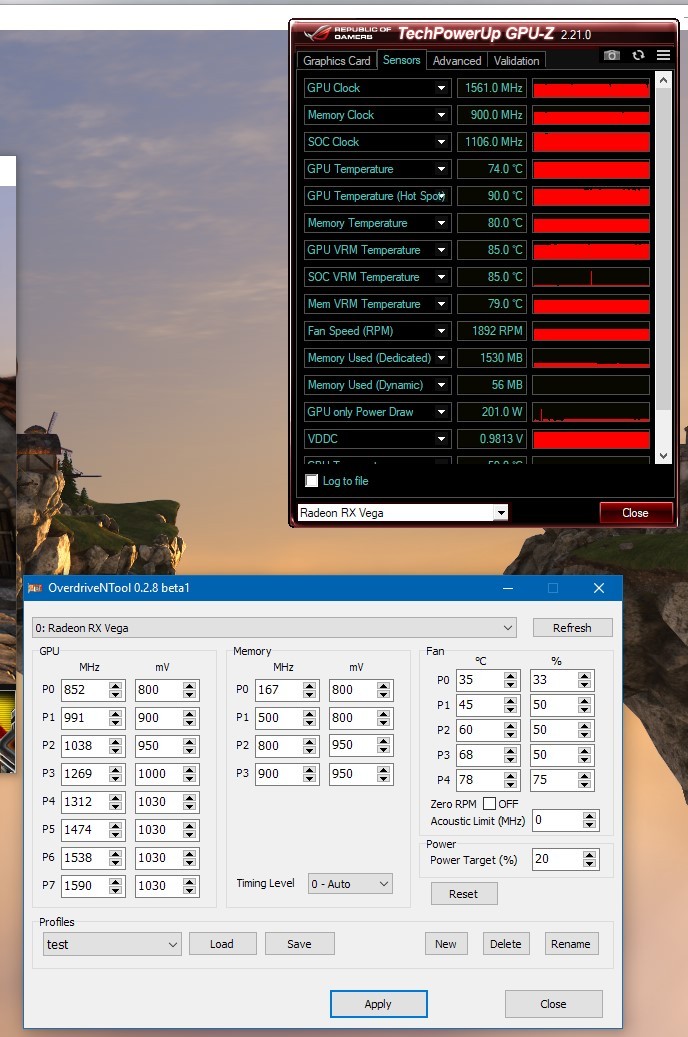The width and height of the screenshot is (688, 1037).
Task: Click VDDC value 0.9813 V
Action: point(492,439)
